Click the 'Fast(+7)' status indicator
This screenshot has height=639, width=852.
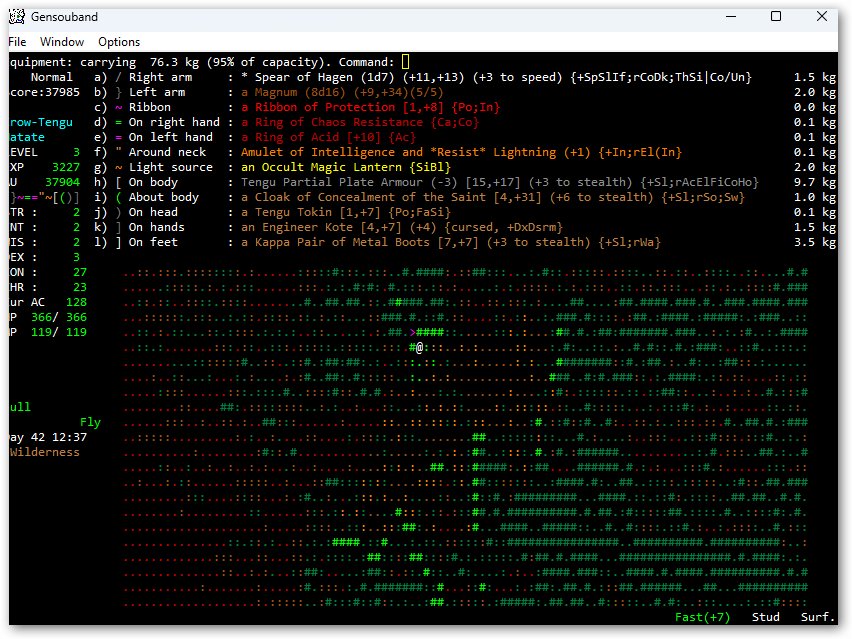tap(702, 617)
